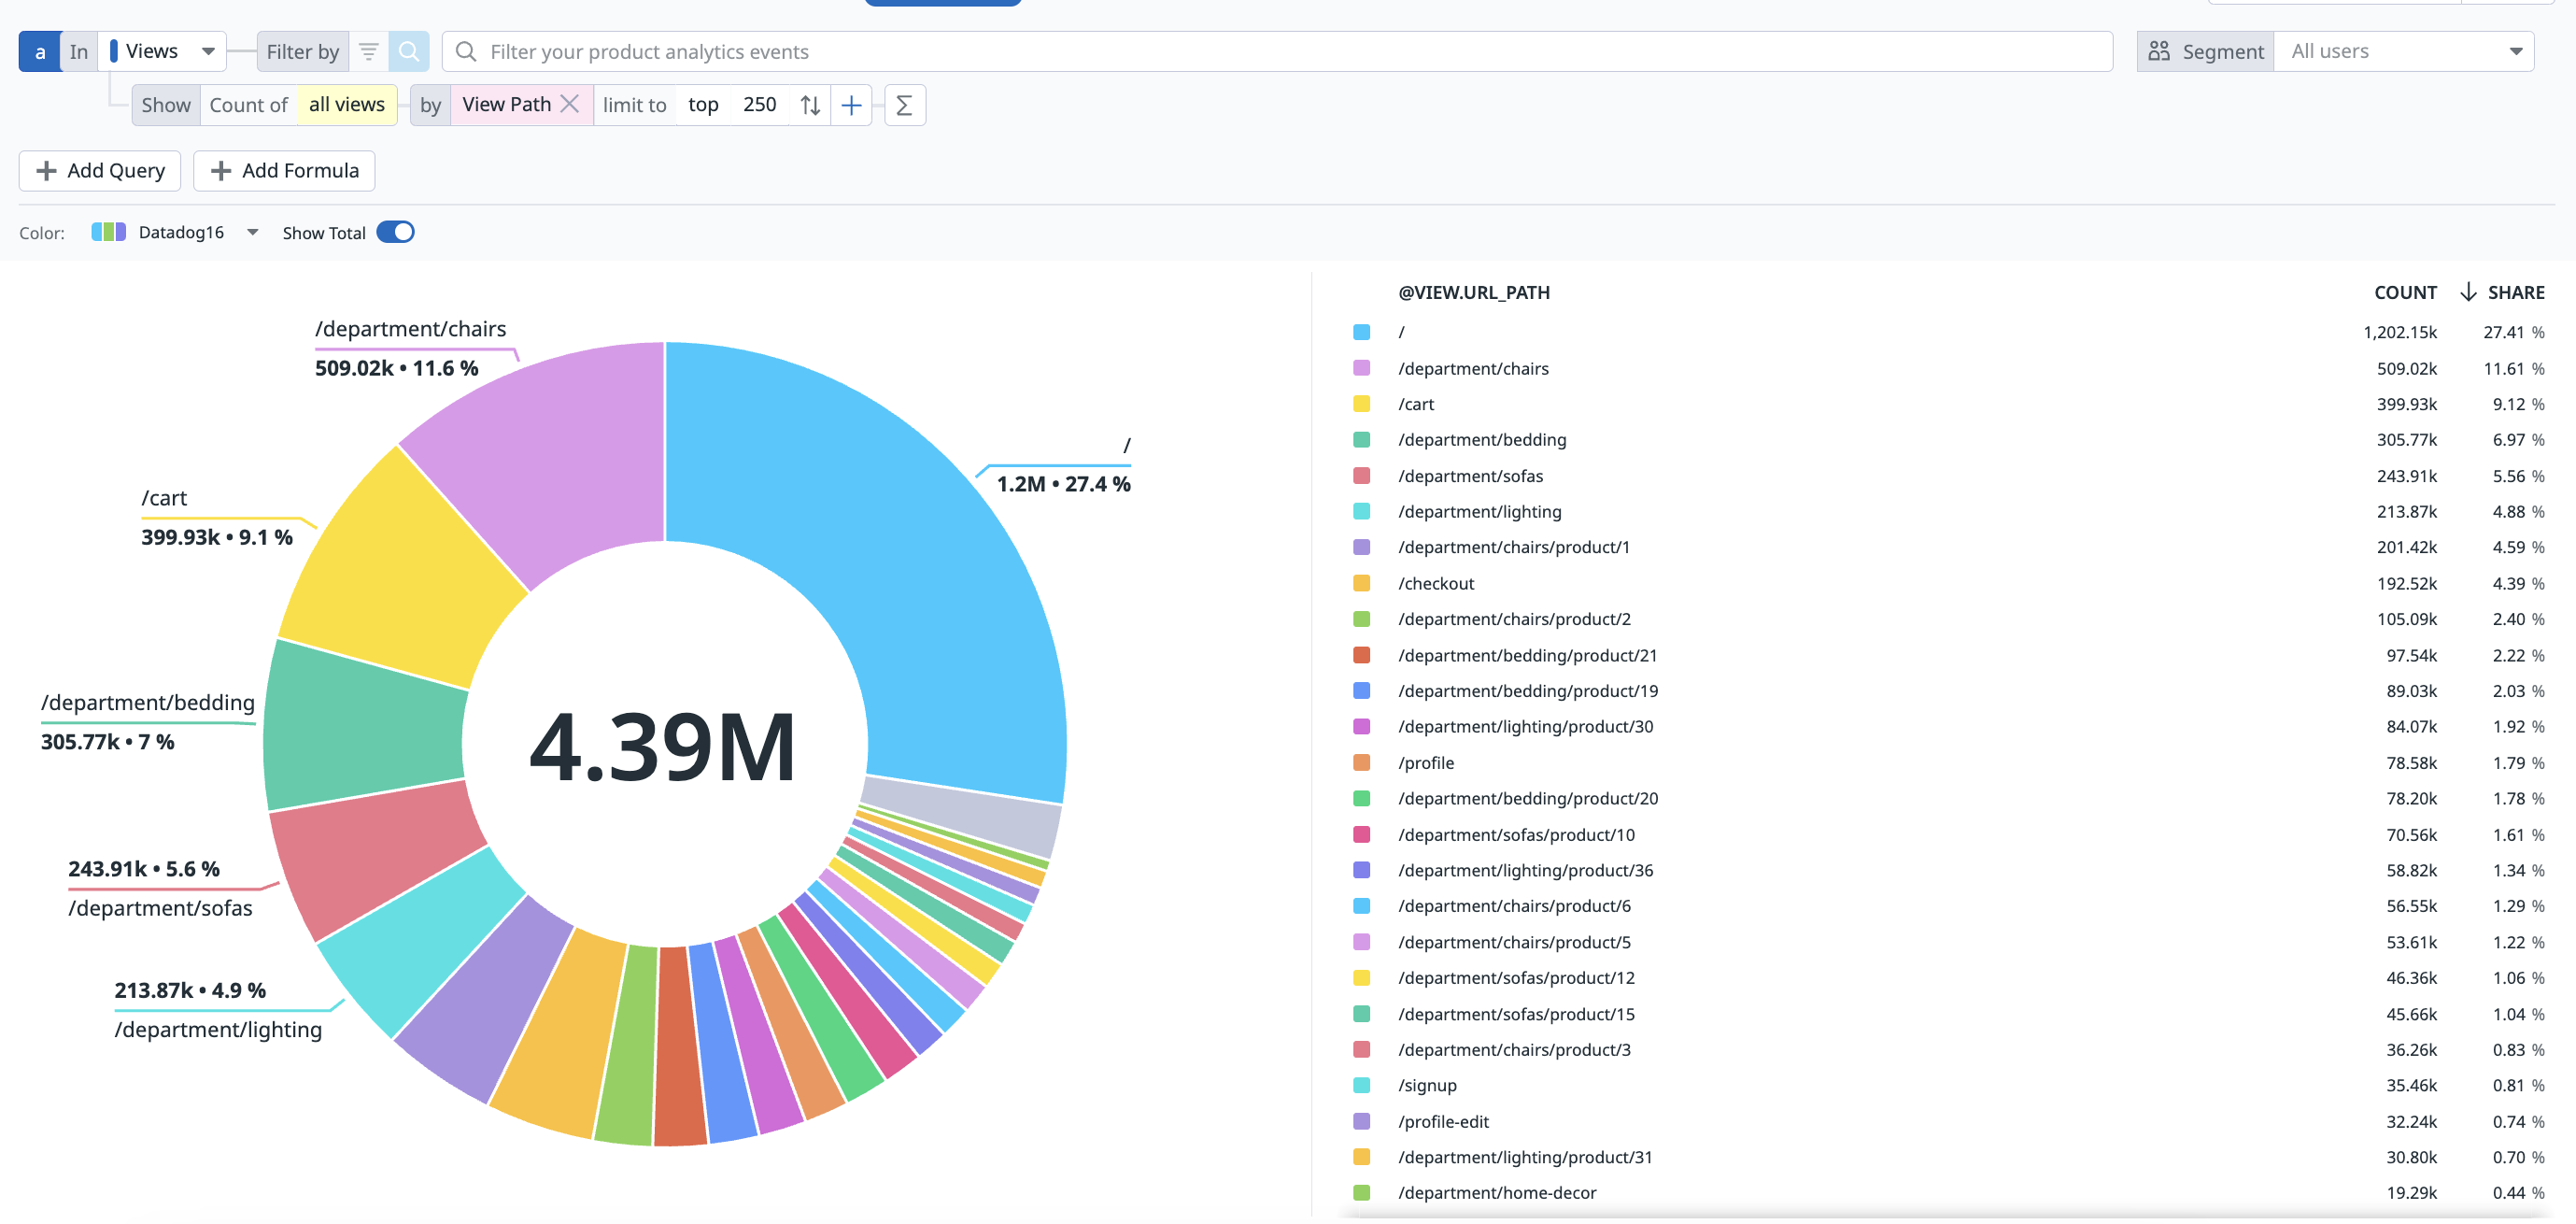Click the /department/lighting/product/36 row

pos(1947,870)
